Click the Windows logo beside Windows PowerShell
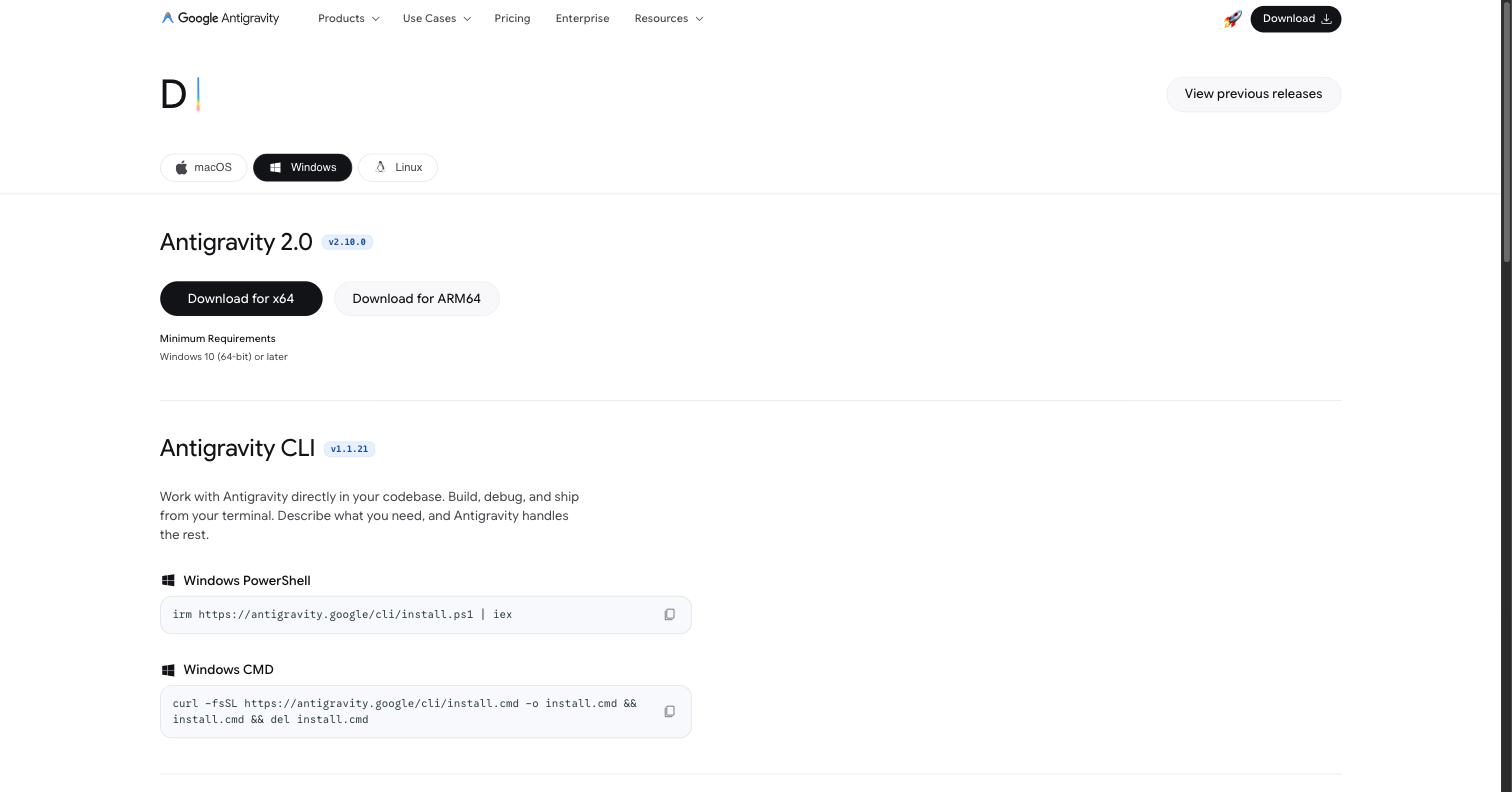 pyautogui.click(x=168, y=581)
